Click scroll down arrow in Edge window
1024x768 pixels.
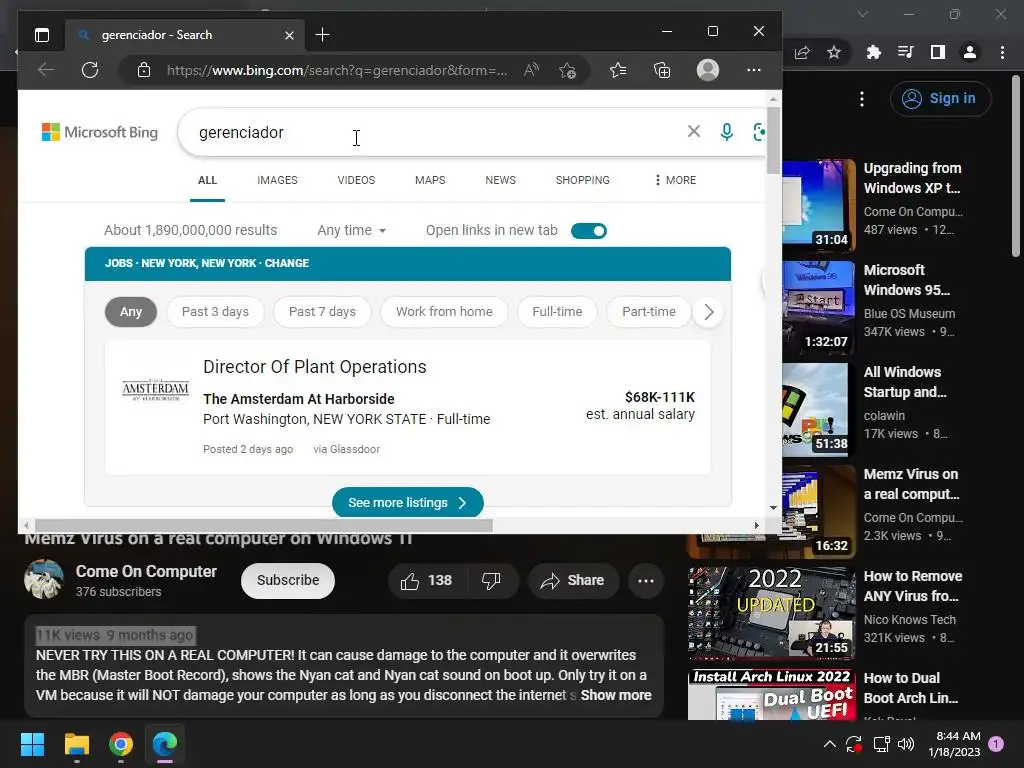click(x=773, y=507)
